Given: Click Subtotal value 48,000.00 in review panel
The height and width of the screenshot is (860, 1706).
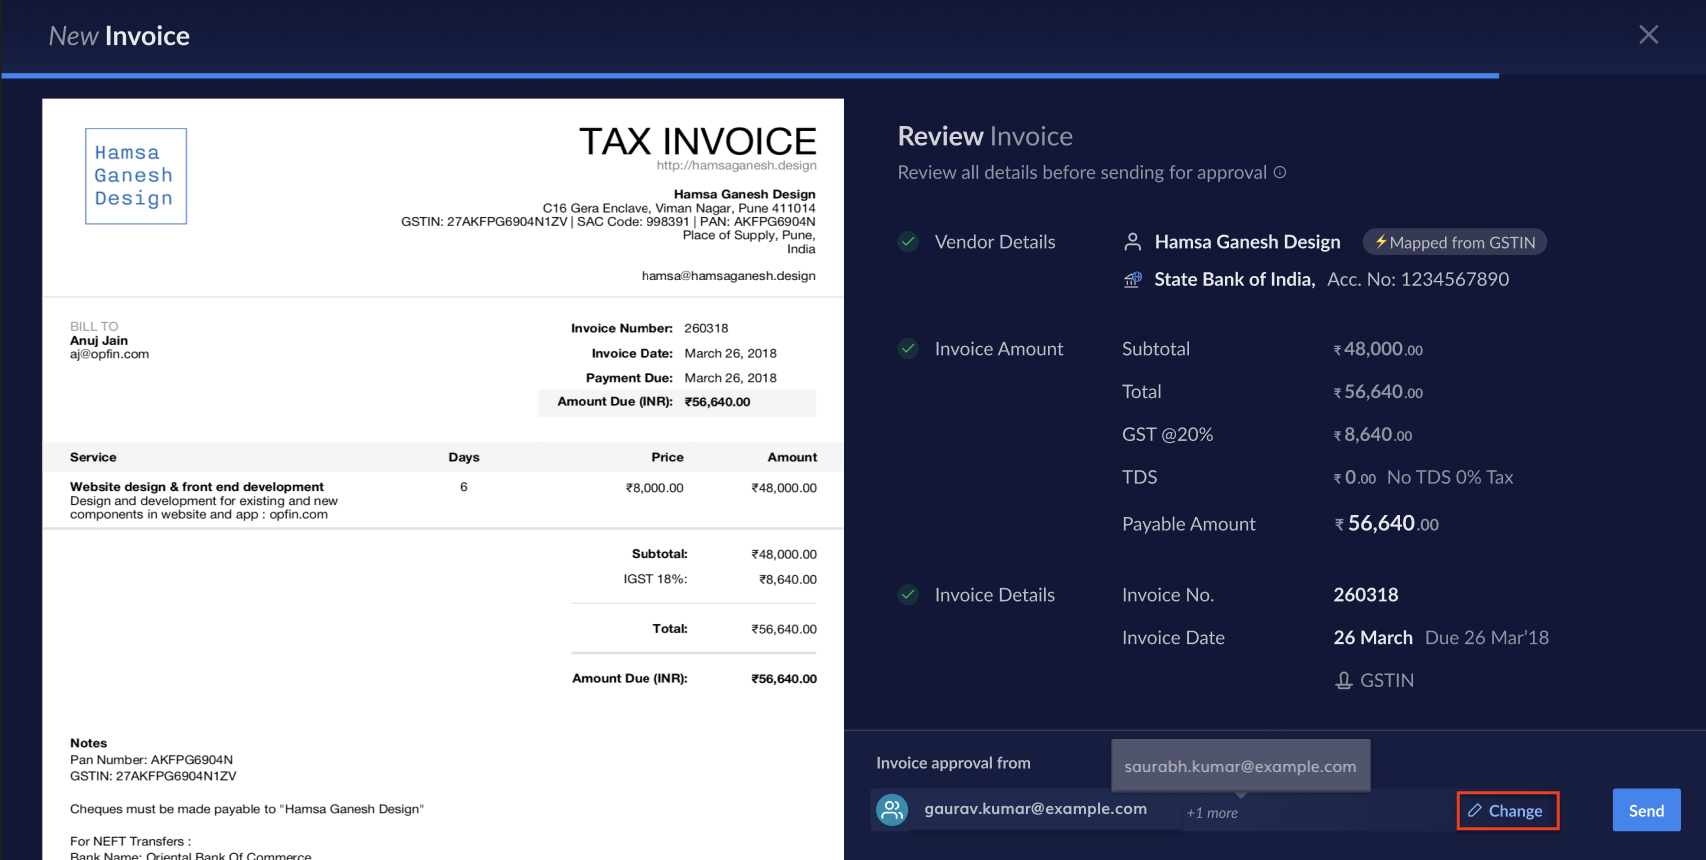Looking at the screenshot, I should pyautogui.click(x=1377, y=349).
